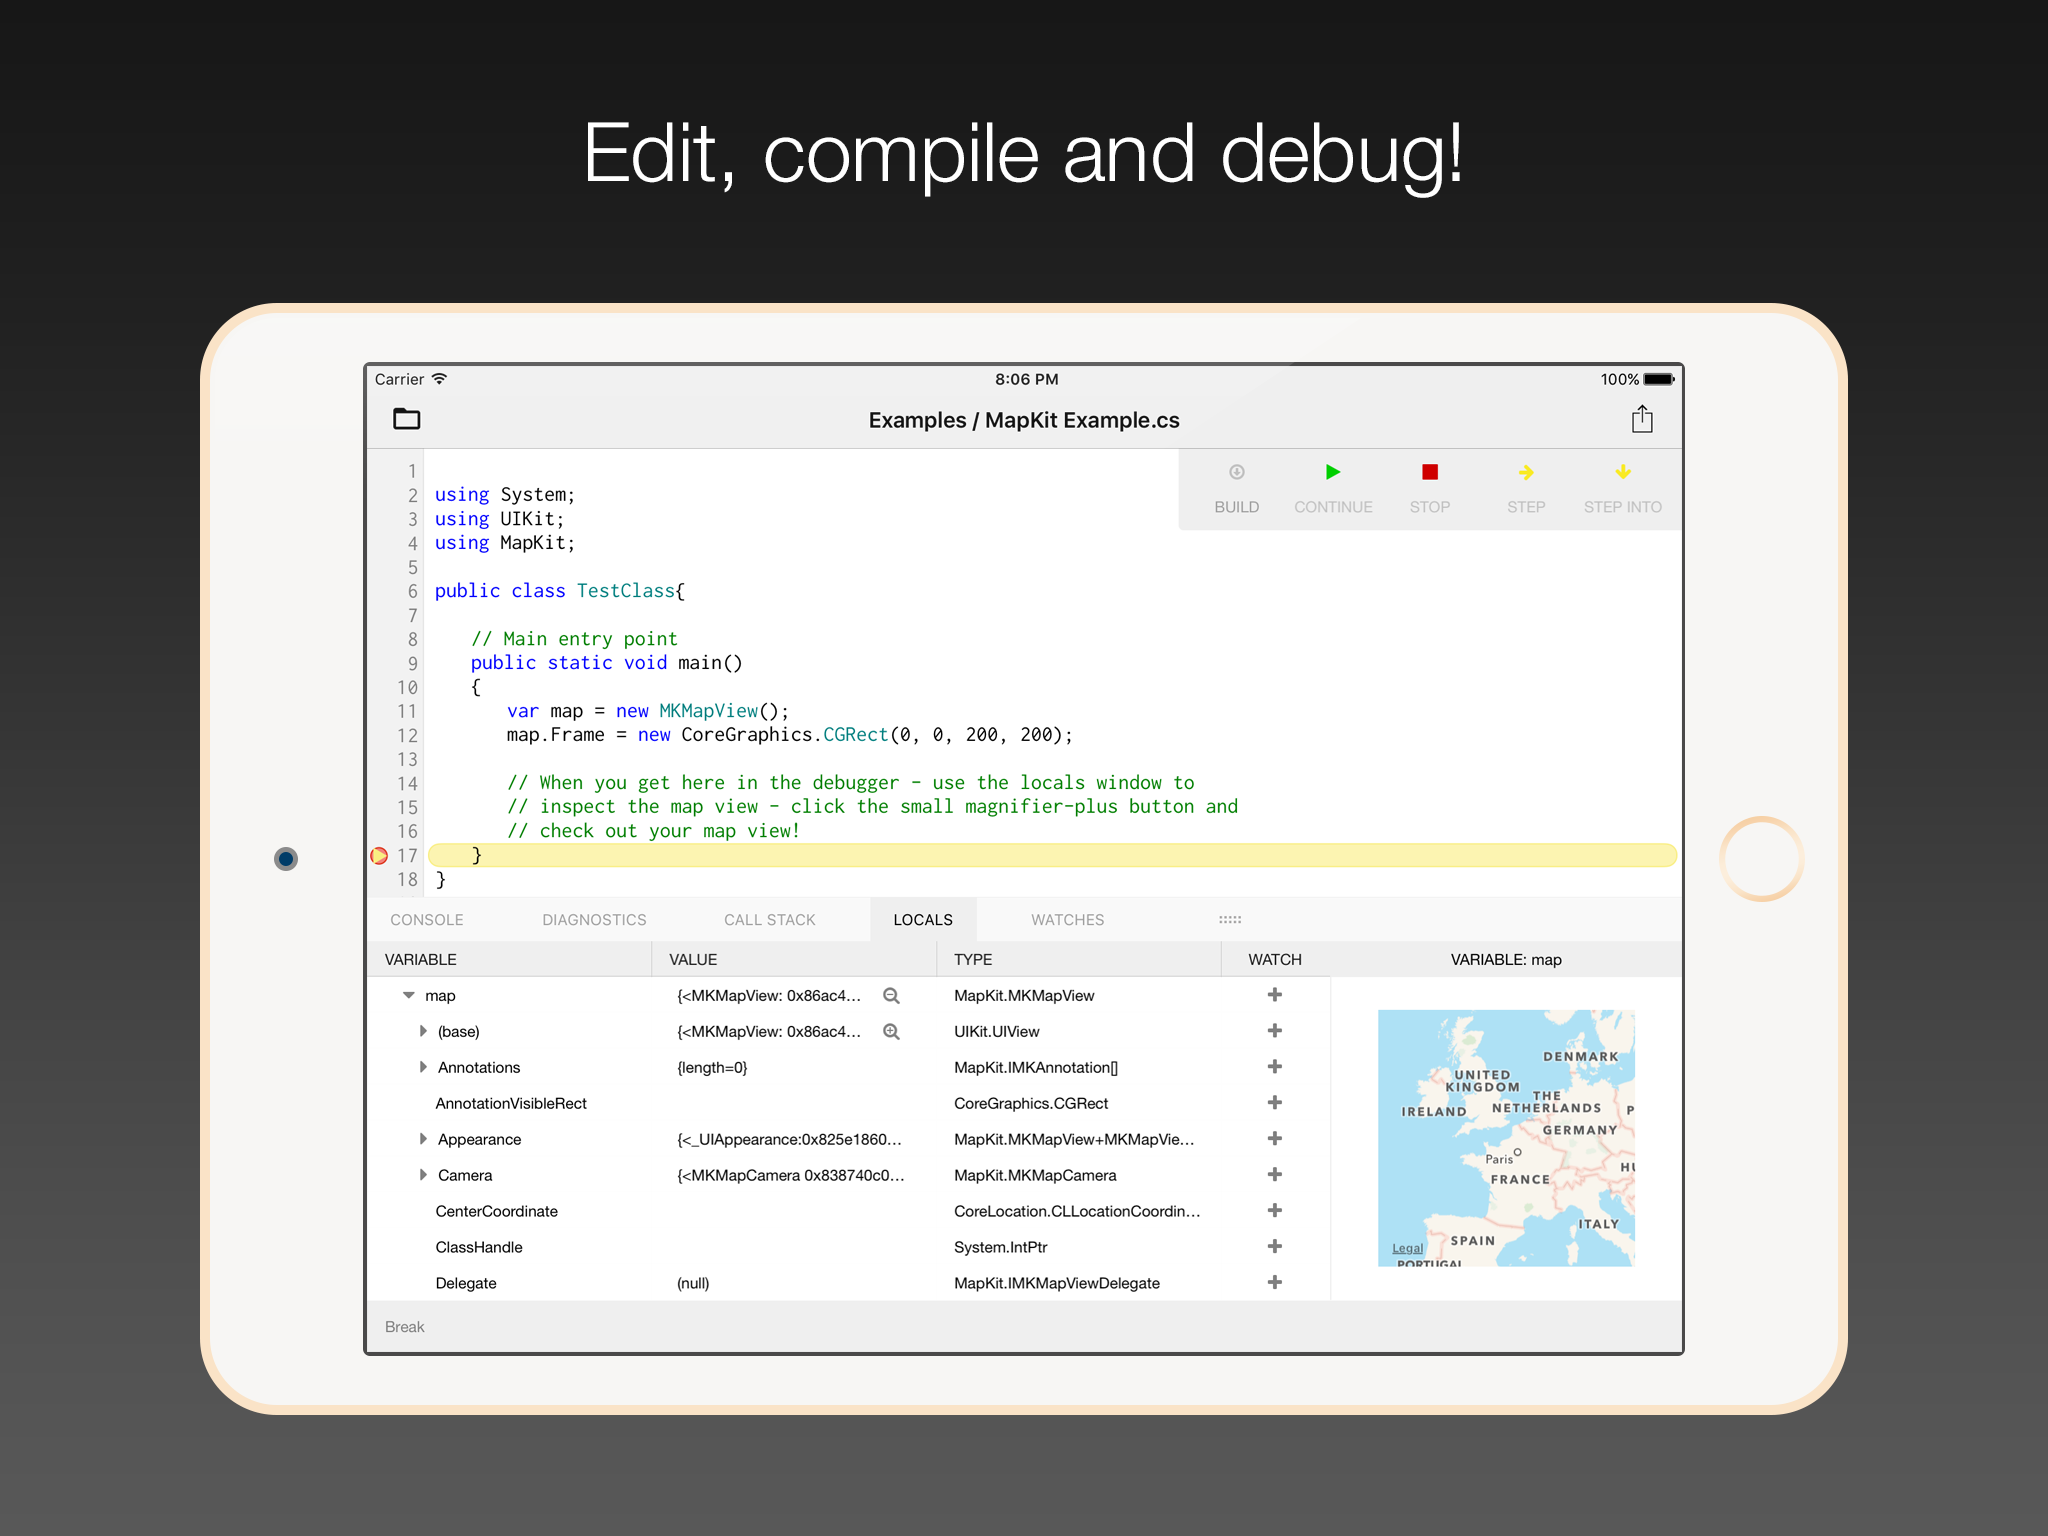The height and width of the screenshot is (1536, 2048).
Task: Tap the share icon in title bar
Action: point(1642,419)
